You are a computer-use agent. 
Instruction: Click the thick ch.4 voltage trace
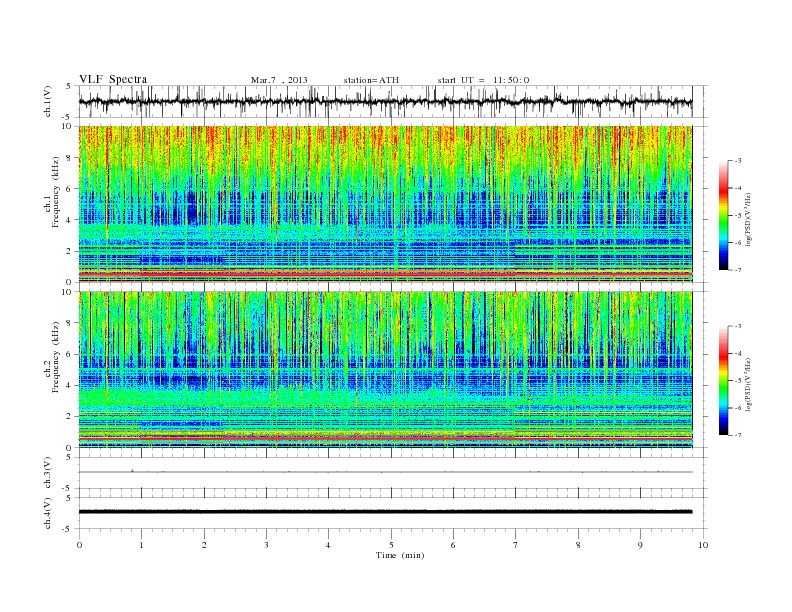[385, 512]
